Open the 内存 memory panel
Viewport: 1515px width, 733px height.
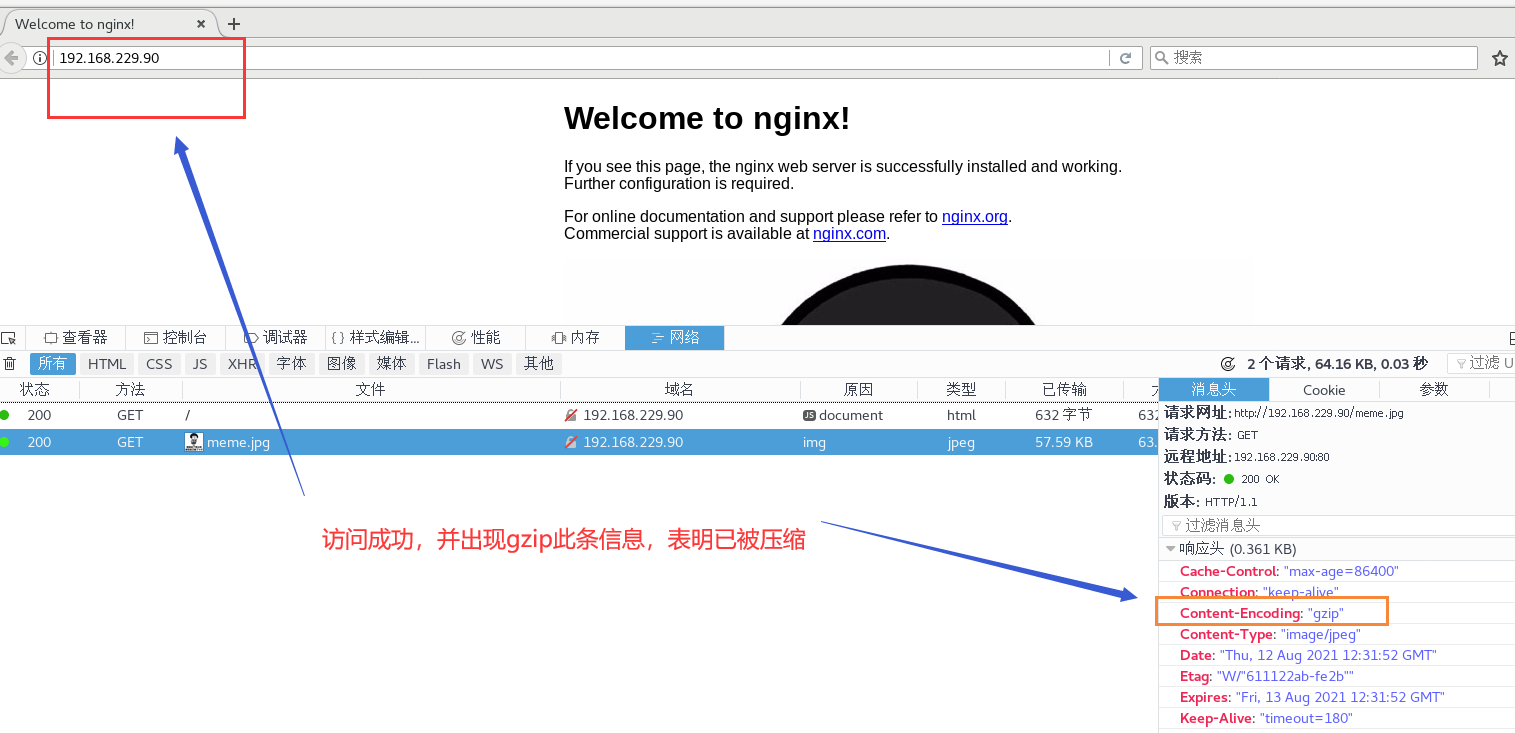point(575,338)
